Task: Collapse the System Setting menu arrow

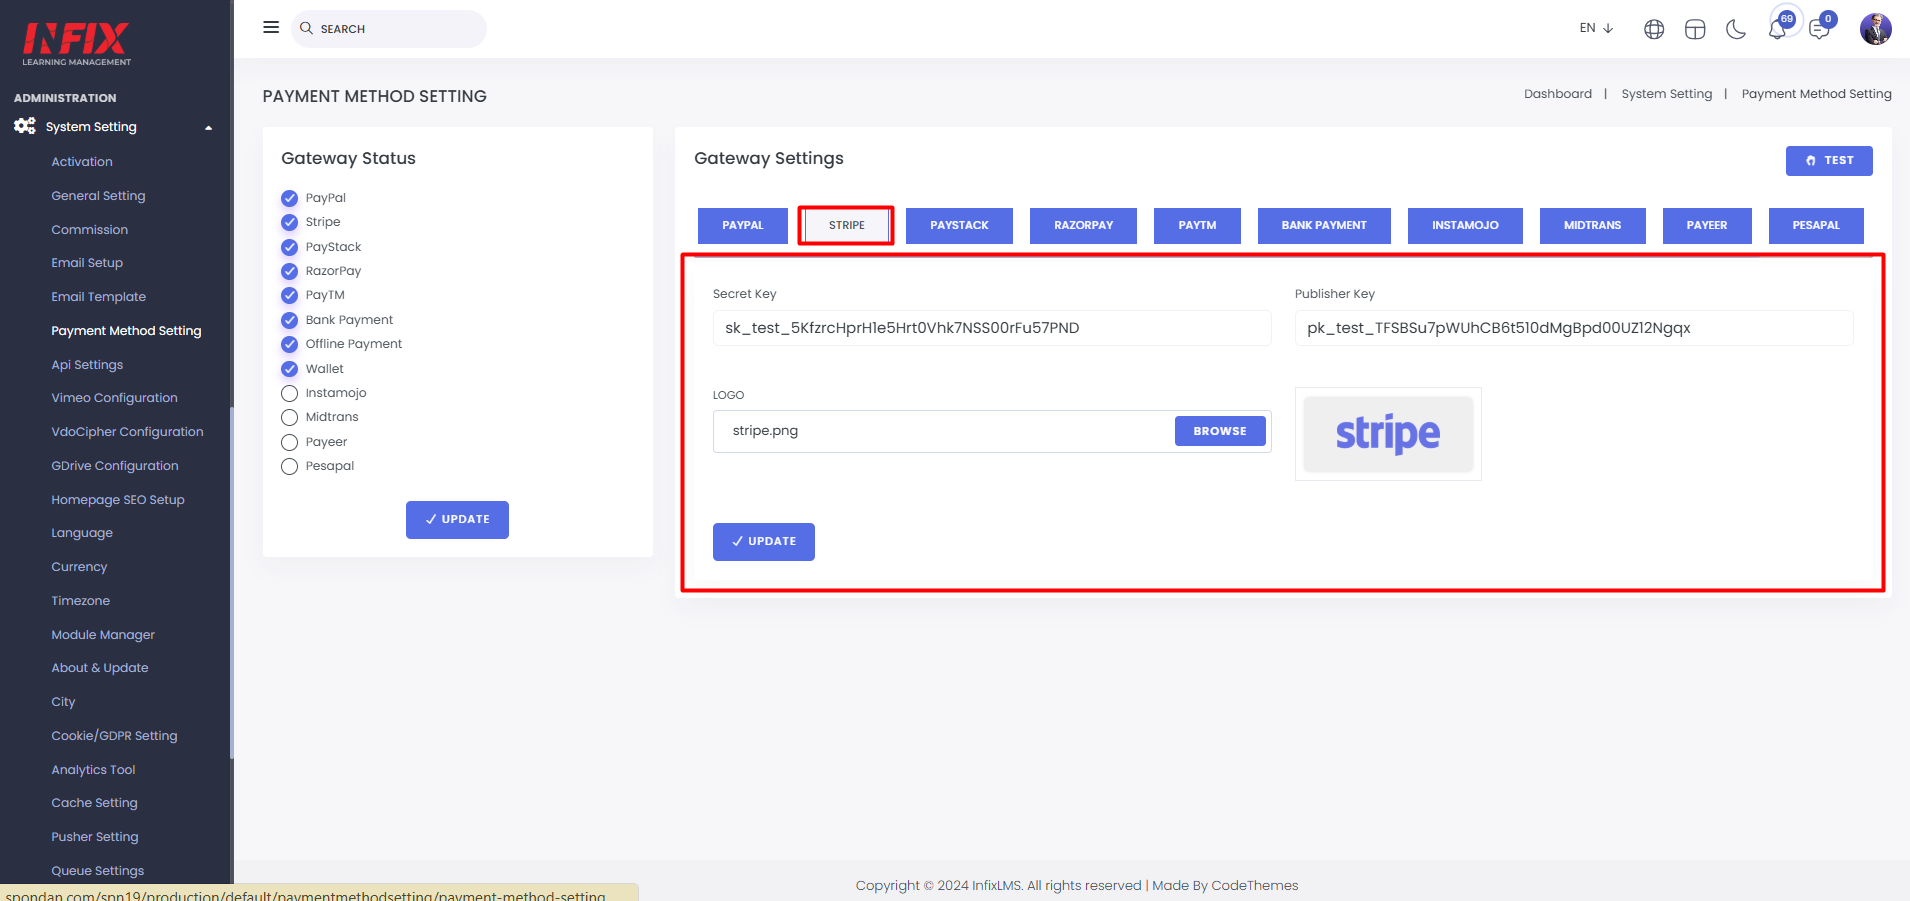Action: (x=209, y=127)
